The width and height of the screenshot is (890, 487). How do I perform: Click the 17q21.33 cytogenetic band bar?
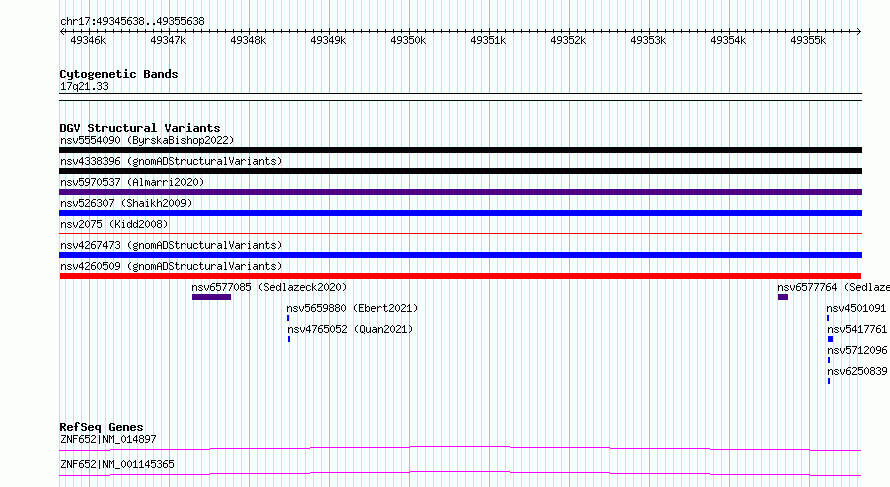point(460,97)
